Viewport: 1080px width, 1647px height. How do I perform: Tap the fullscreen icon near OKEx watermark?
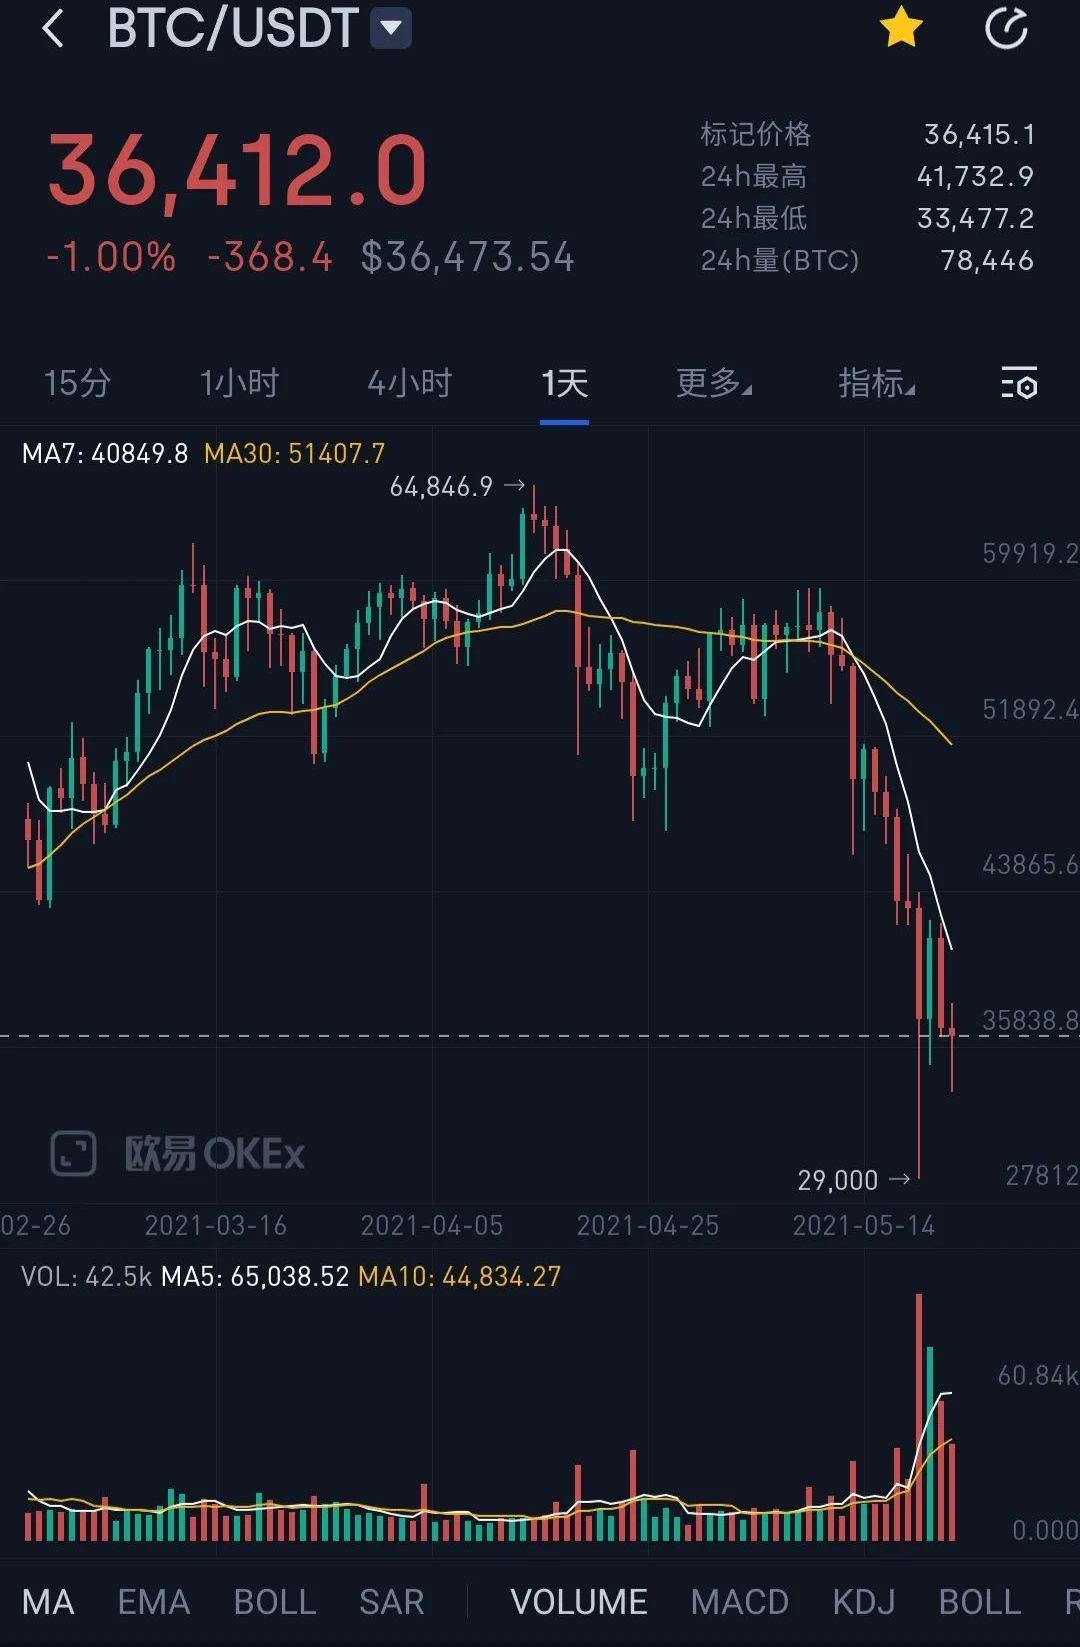(73, 1153)
